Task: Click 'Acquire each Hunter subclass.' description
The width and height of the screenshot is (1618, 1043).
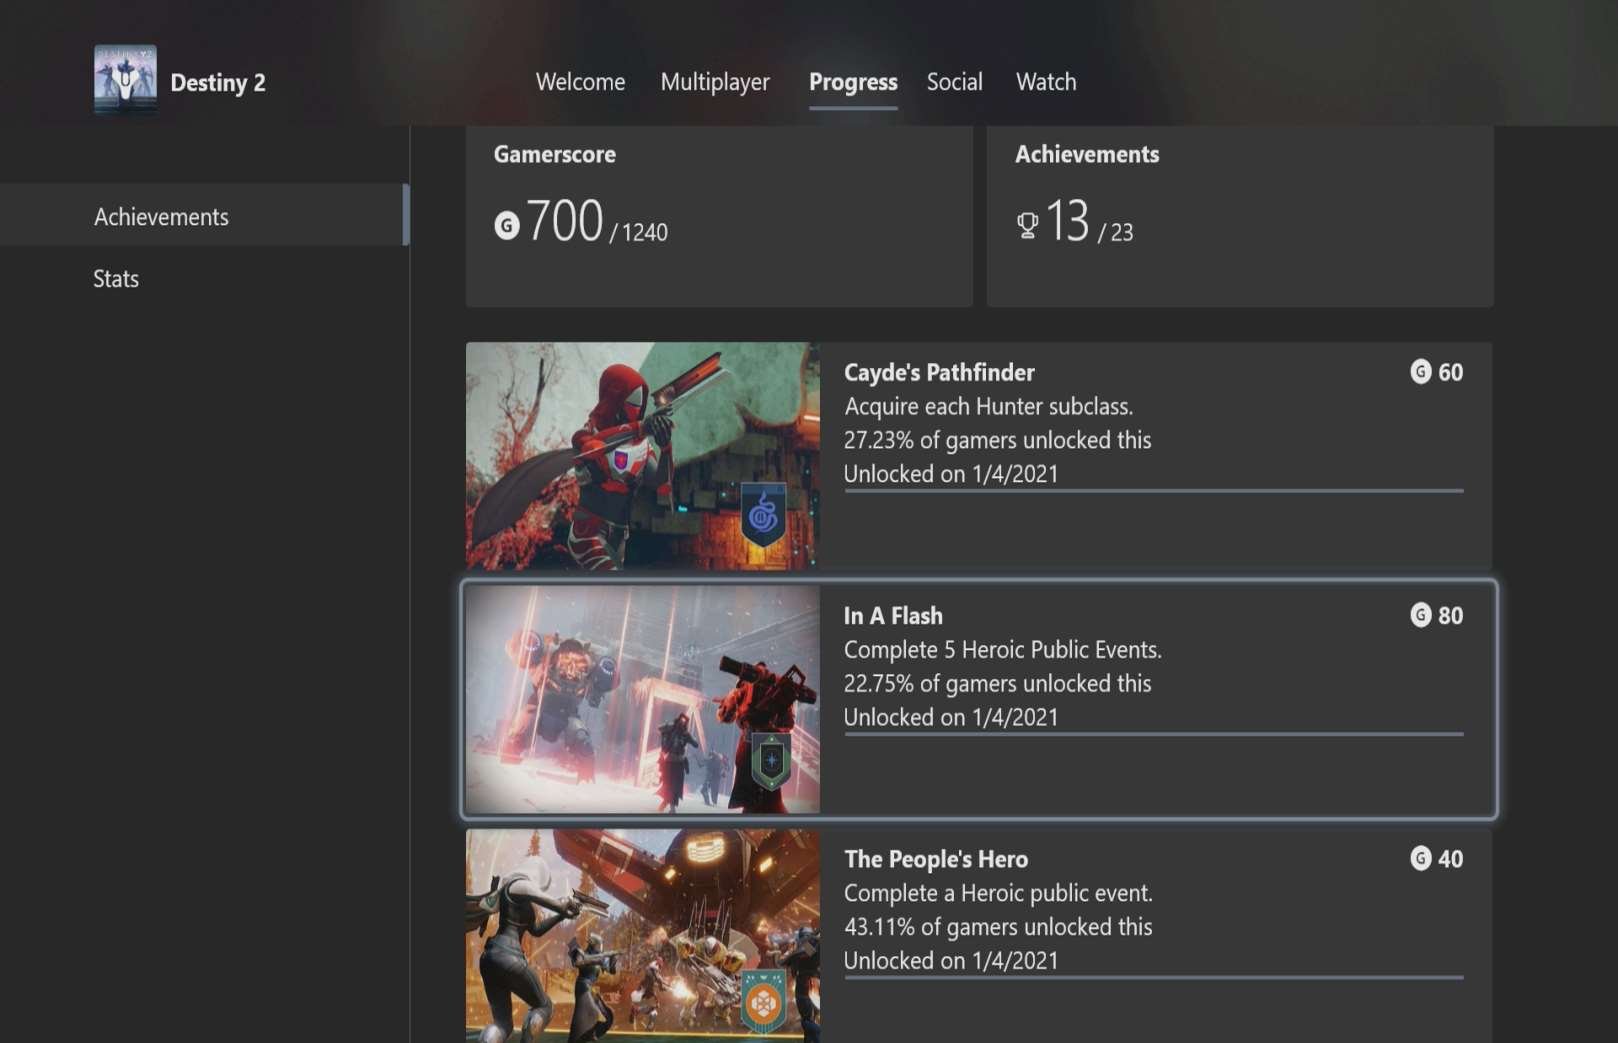Action: point(989,406)
